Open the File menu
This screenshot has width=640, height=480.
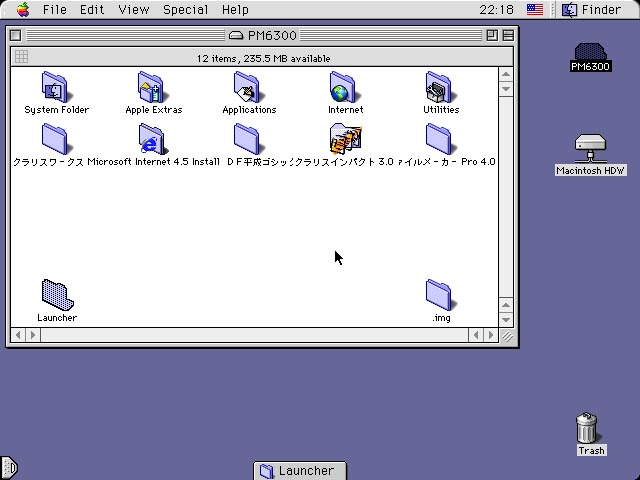[x=55, y=9]
